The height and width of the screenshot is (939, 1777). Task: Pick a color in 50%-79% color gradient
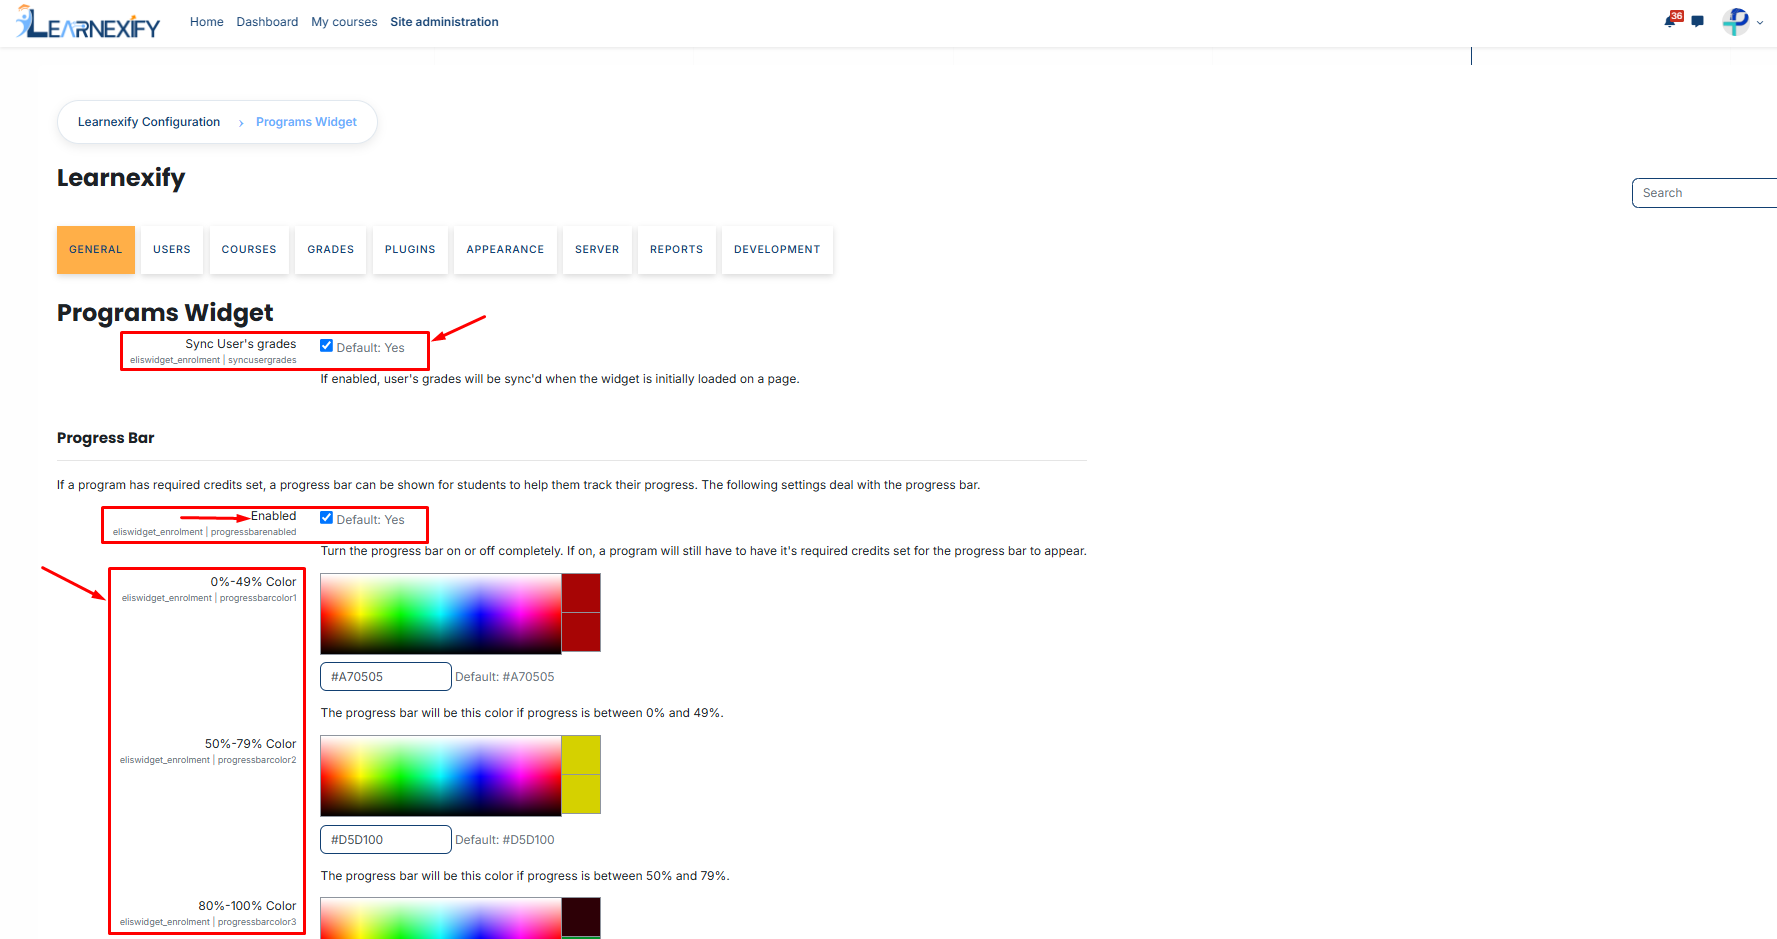441,775
